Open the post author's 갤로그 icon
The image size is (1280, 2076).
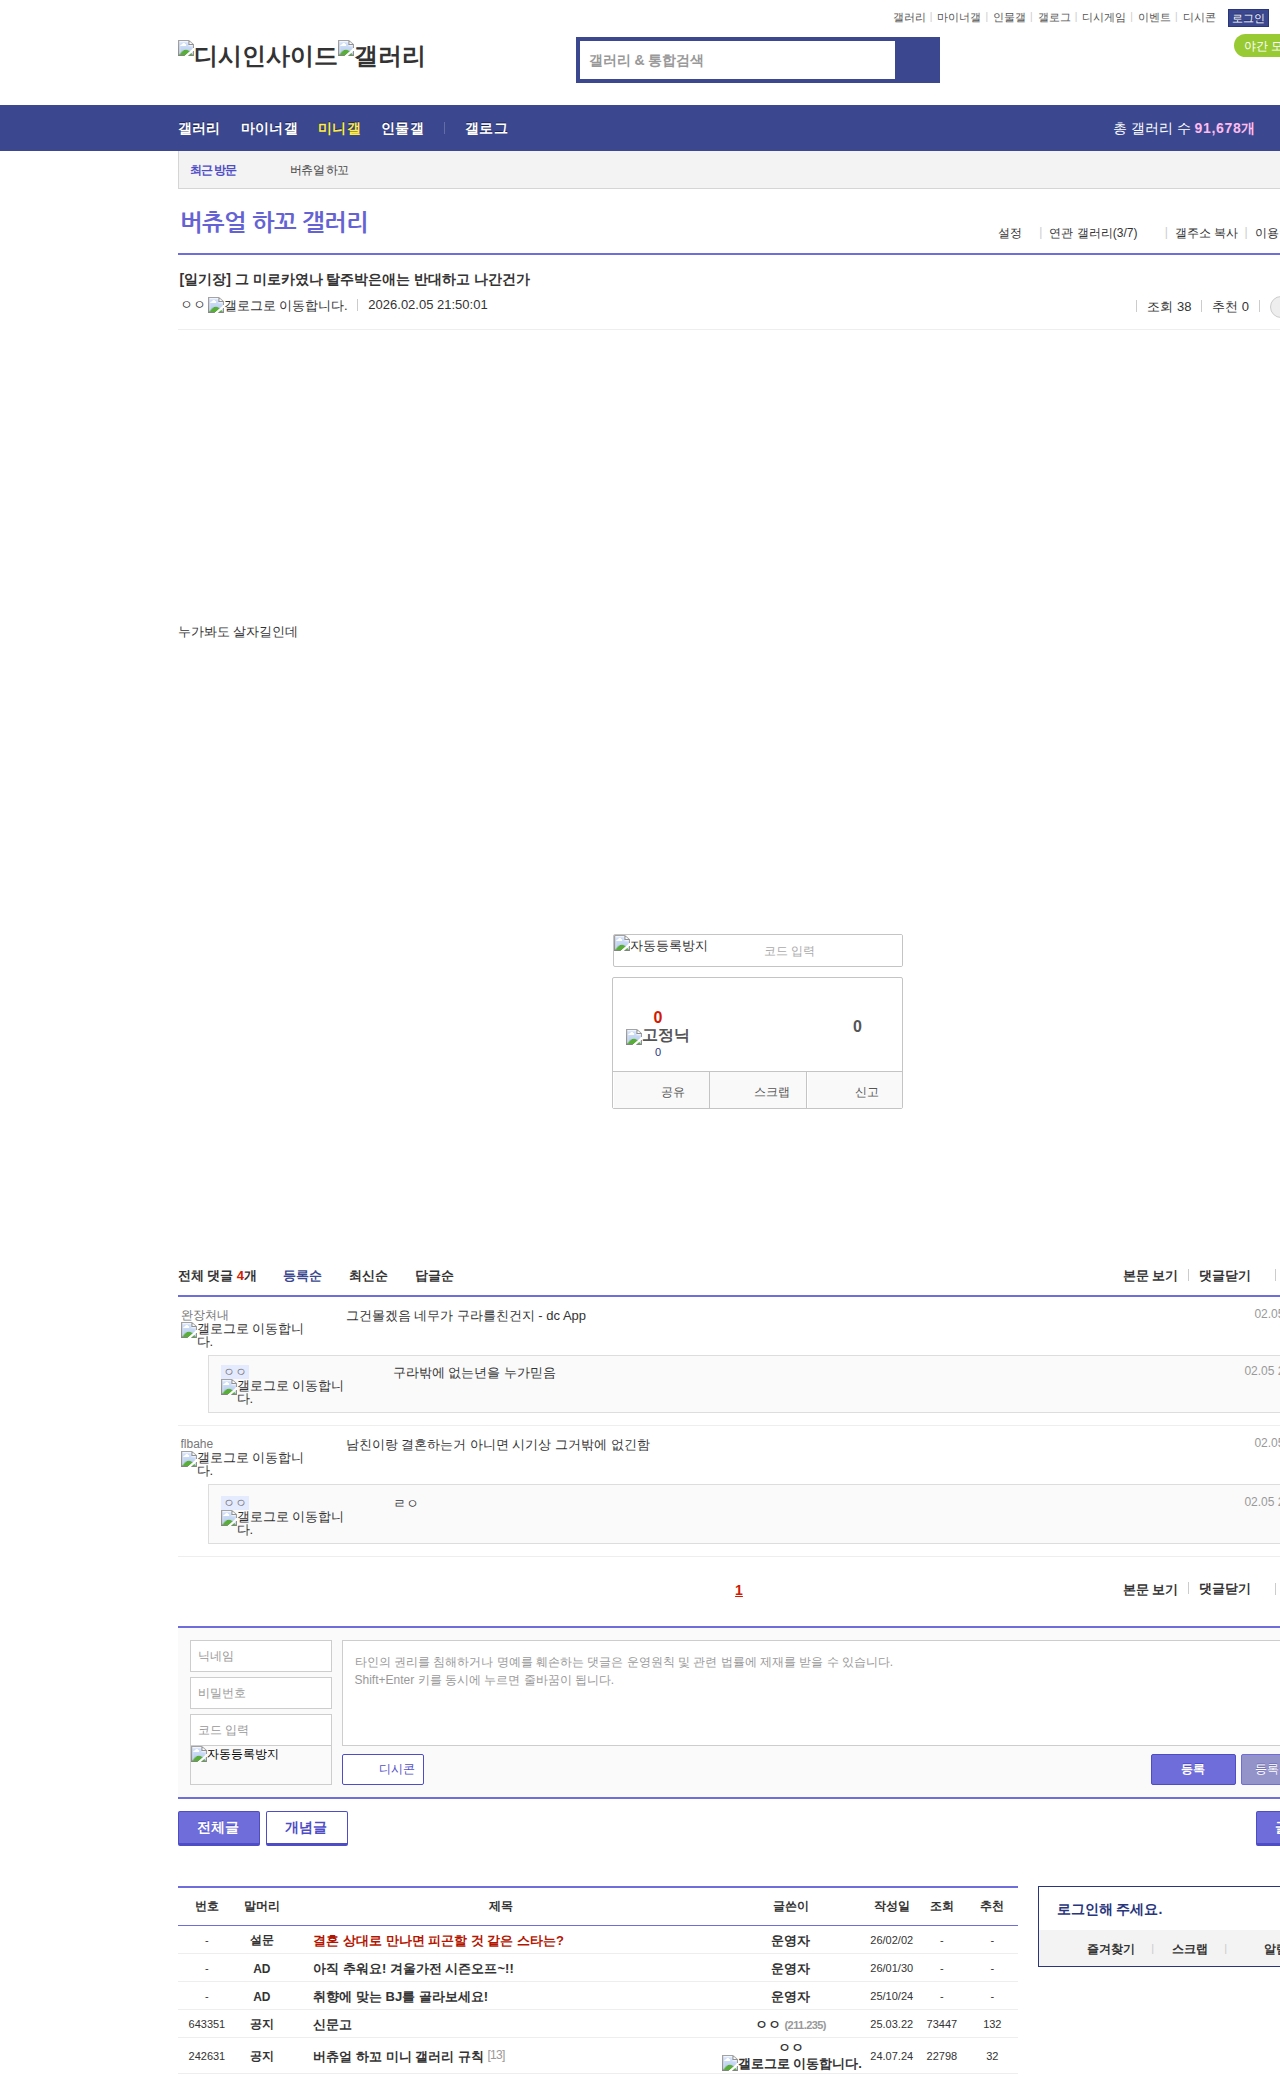click(277, 306)
